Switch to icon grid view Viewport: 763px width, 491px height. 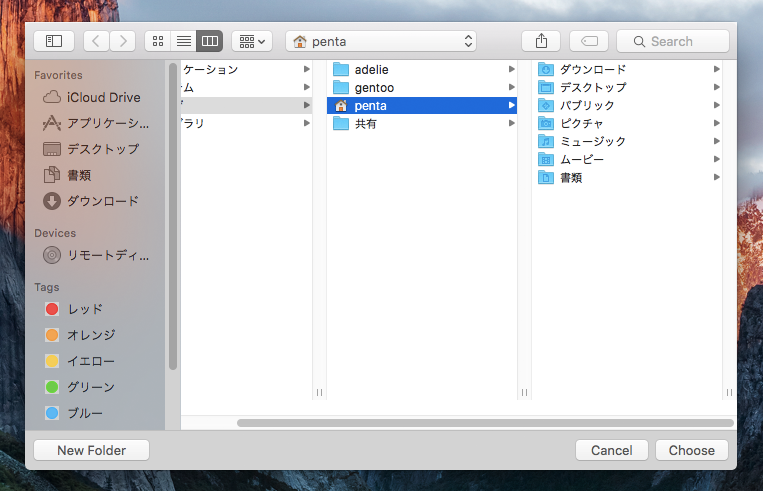click(x=158, y=41)
